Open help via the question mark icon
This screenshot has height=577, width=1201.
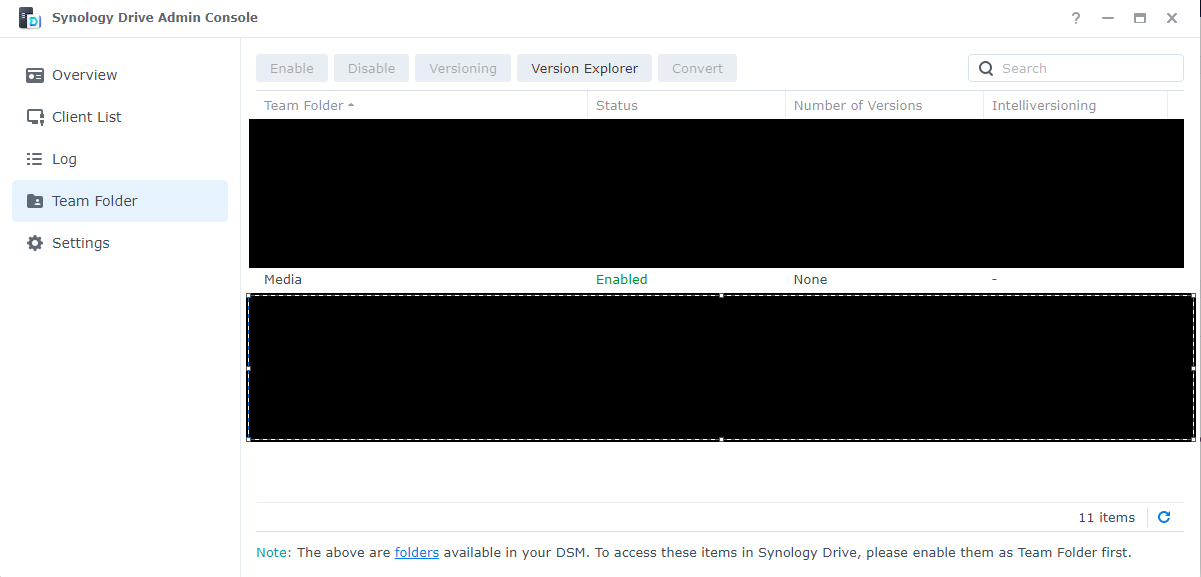(x=1075, y=18)
